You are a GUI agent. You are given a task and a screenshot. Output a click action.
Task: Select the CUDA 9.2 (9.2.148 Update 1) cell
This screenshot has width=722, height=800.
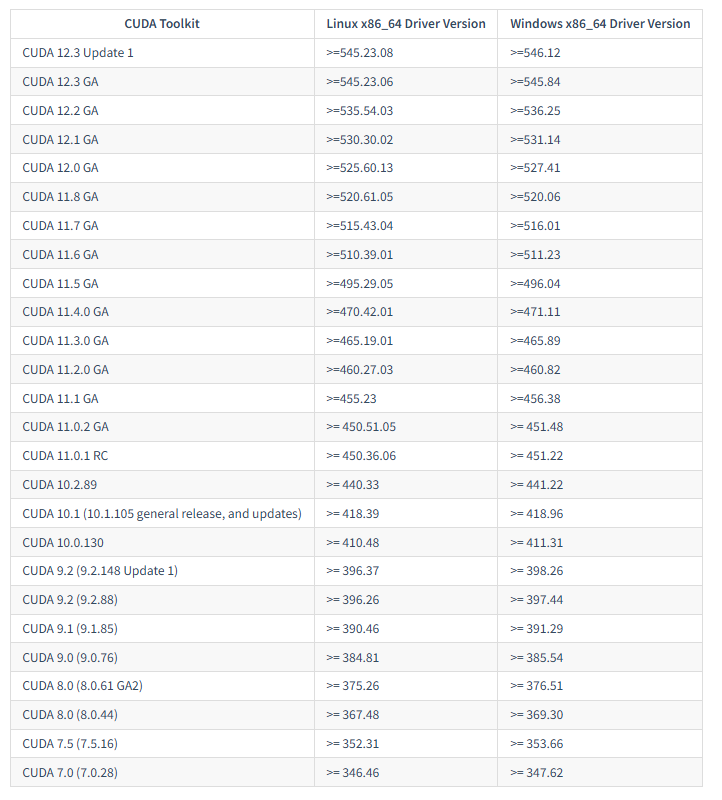coord(100,571)
